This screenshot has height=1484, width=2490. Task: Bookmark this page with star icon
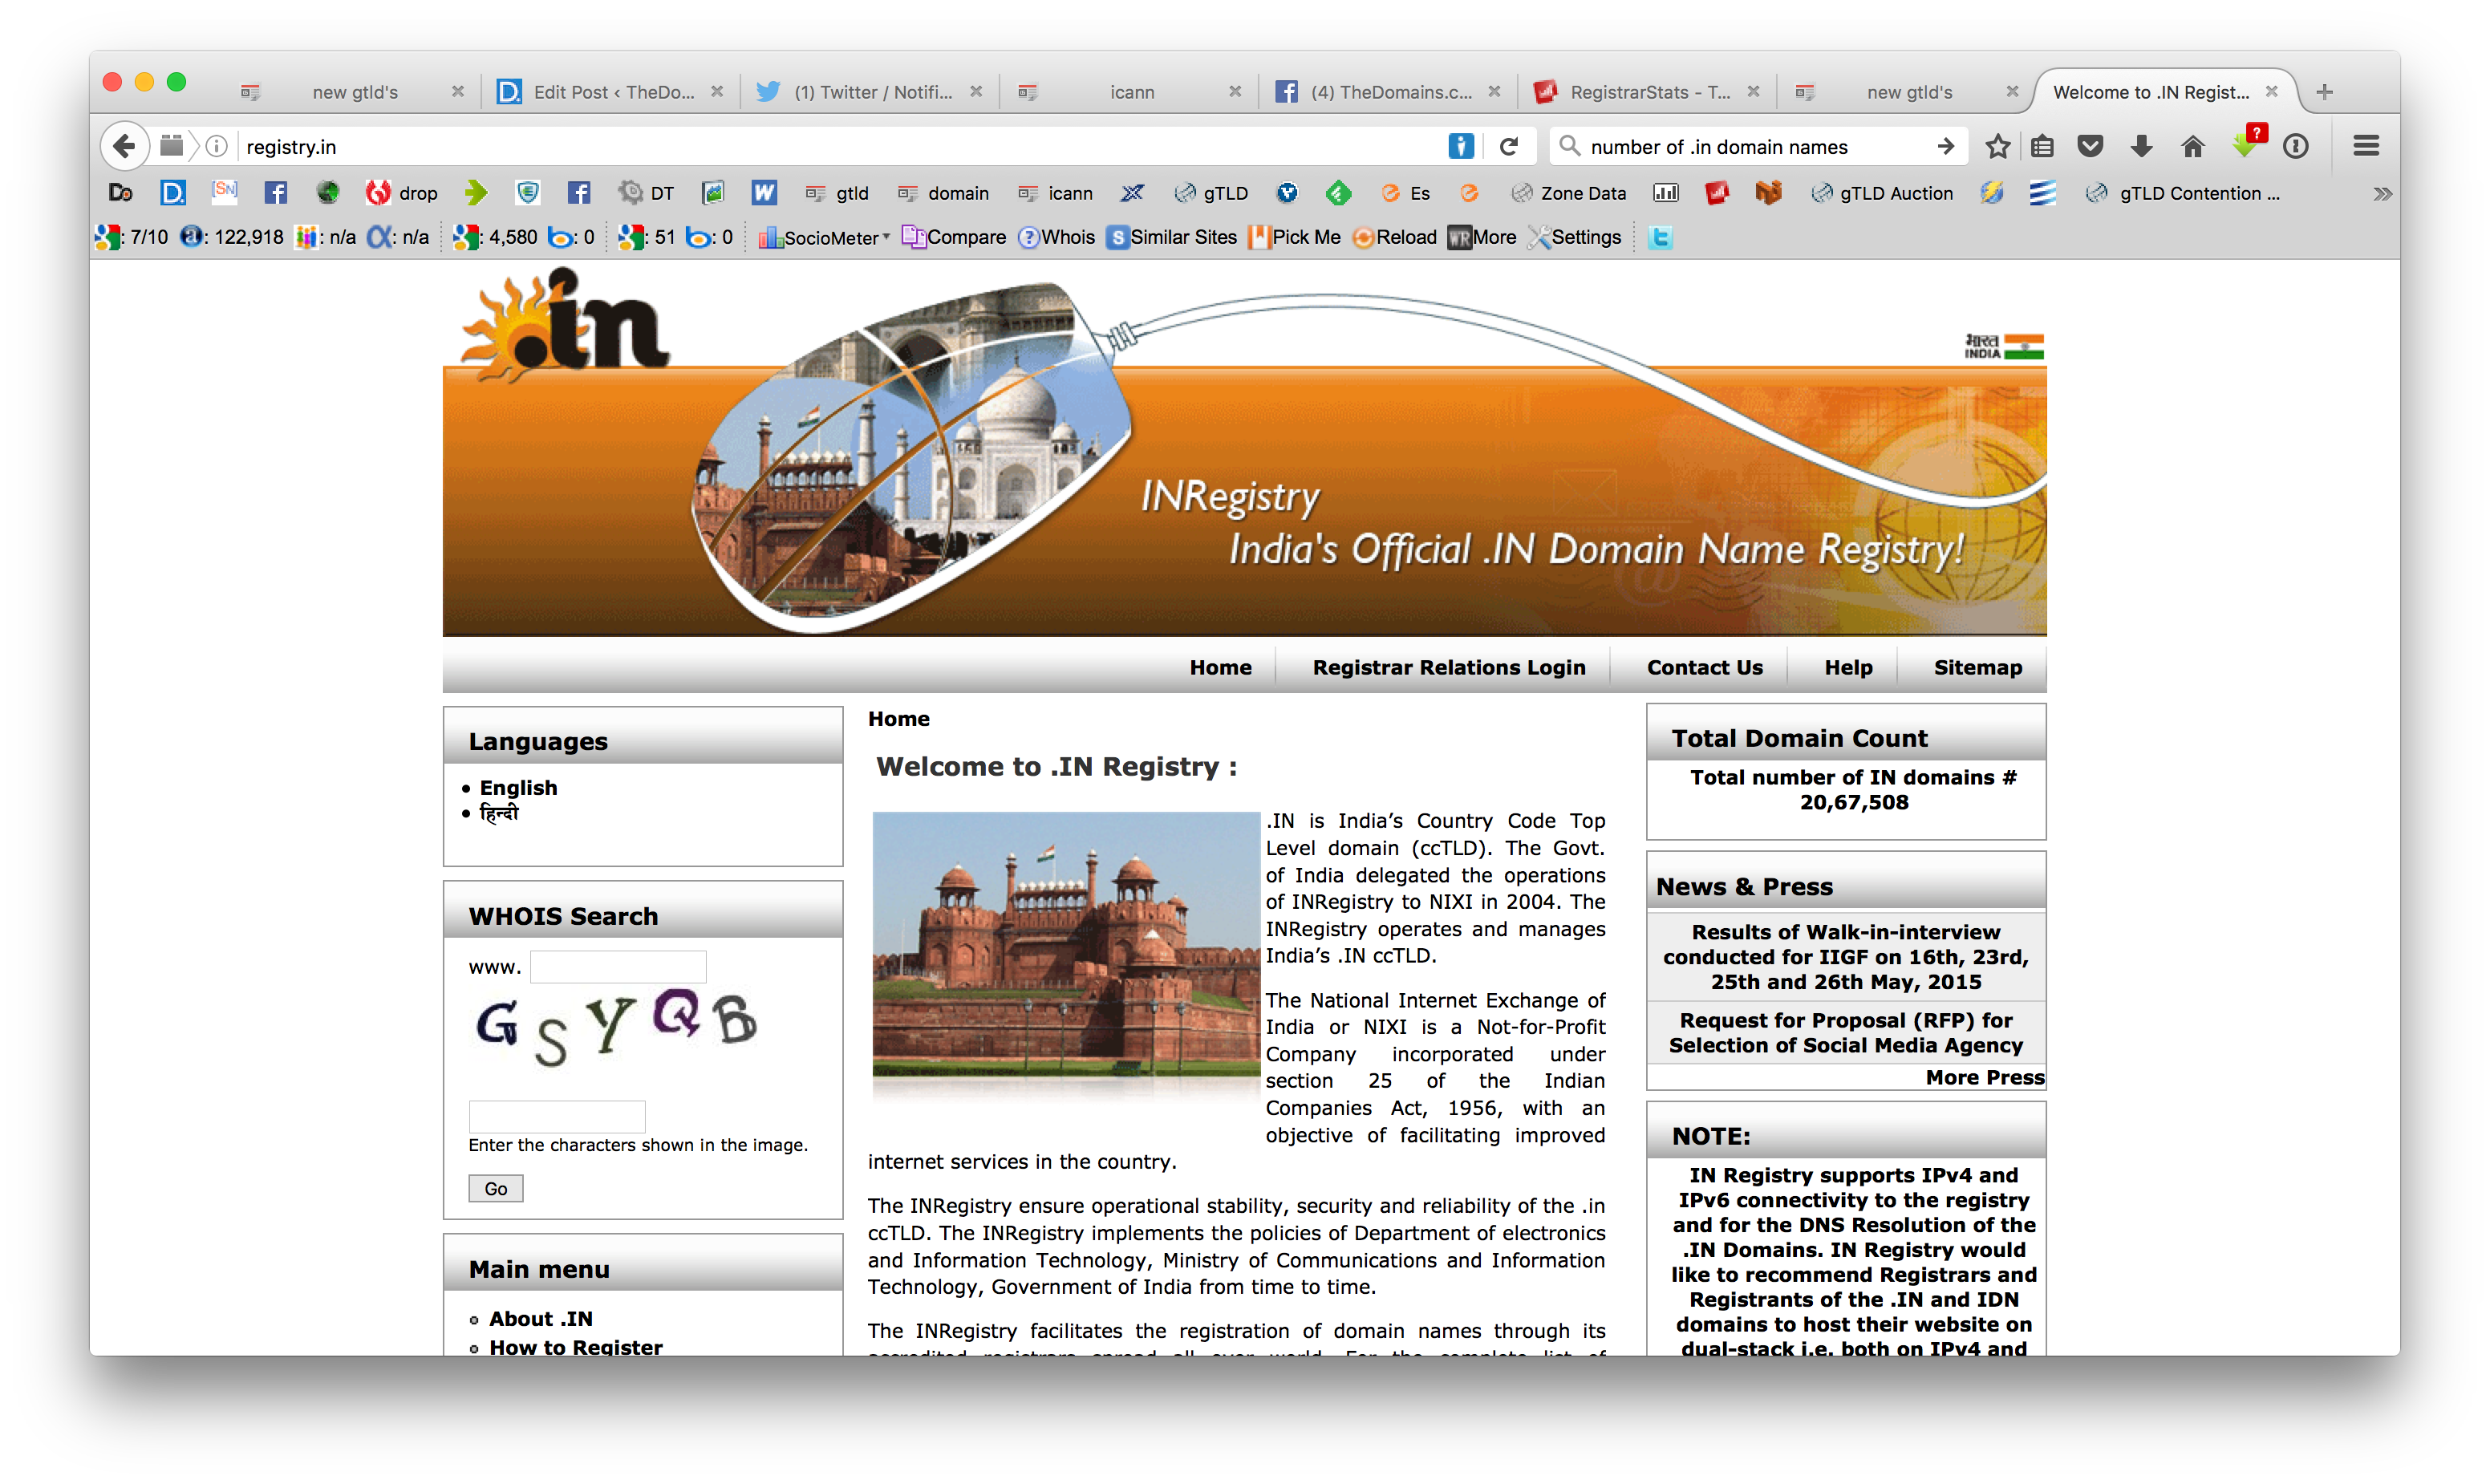click(x=1997, y=147)
